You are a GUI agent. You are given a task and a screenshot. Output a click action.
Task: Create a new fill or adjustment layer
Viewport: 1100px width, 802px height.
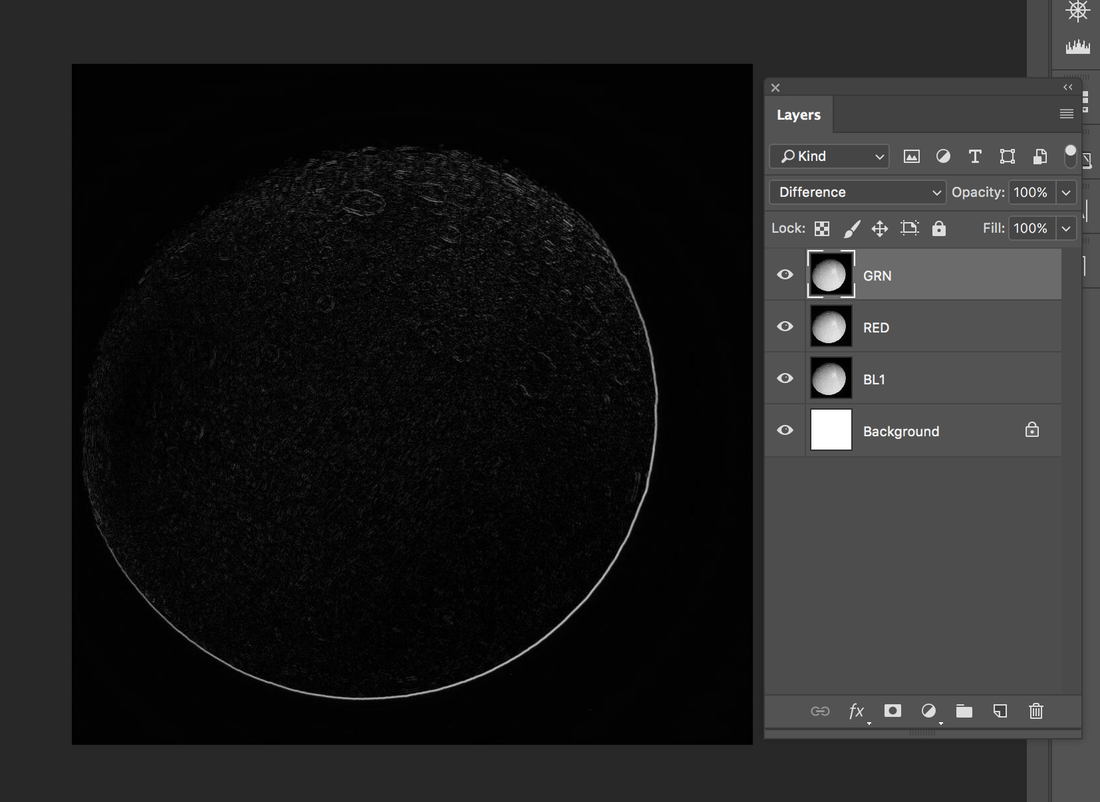pyautogui.click(x=929, y=711)
